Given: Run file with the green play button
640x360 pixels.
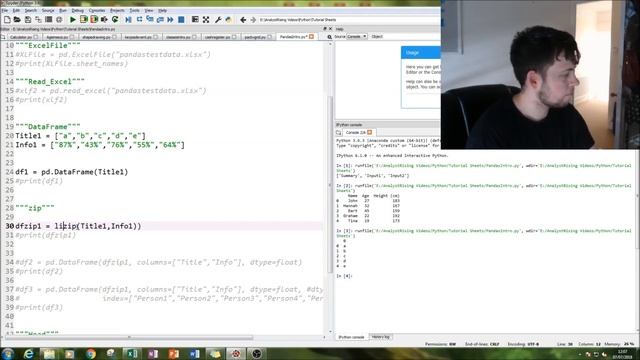Looking at the screenshot, I should tap(73, 20).
